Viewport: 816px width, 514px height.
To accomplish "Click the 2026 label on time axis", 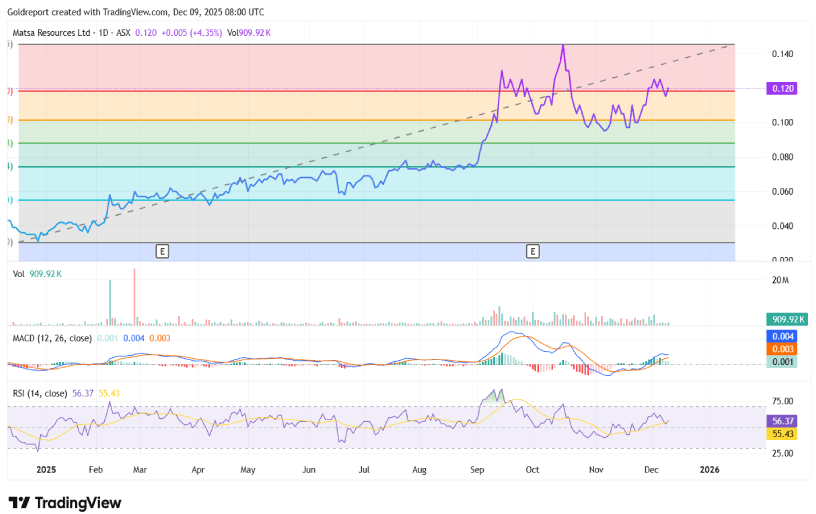I will 708,468.
